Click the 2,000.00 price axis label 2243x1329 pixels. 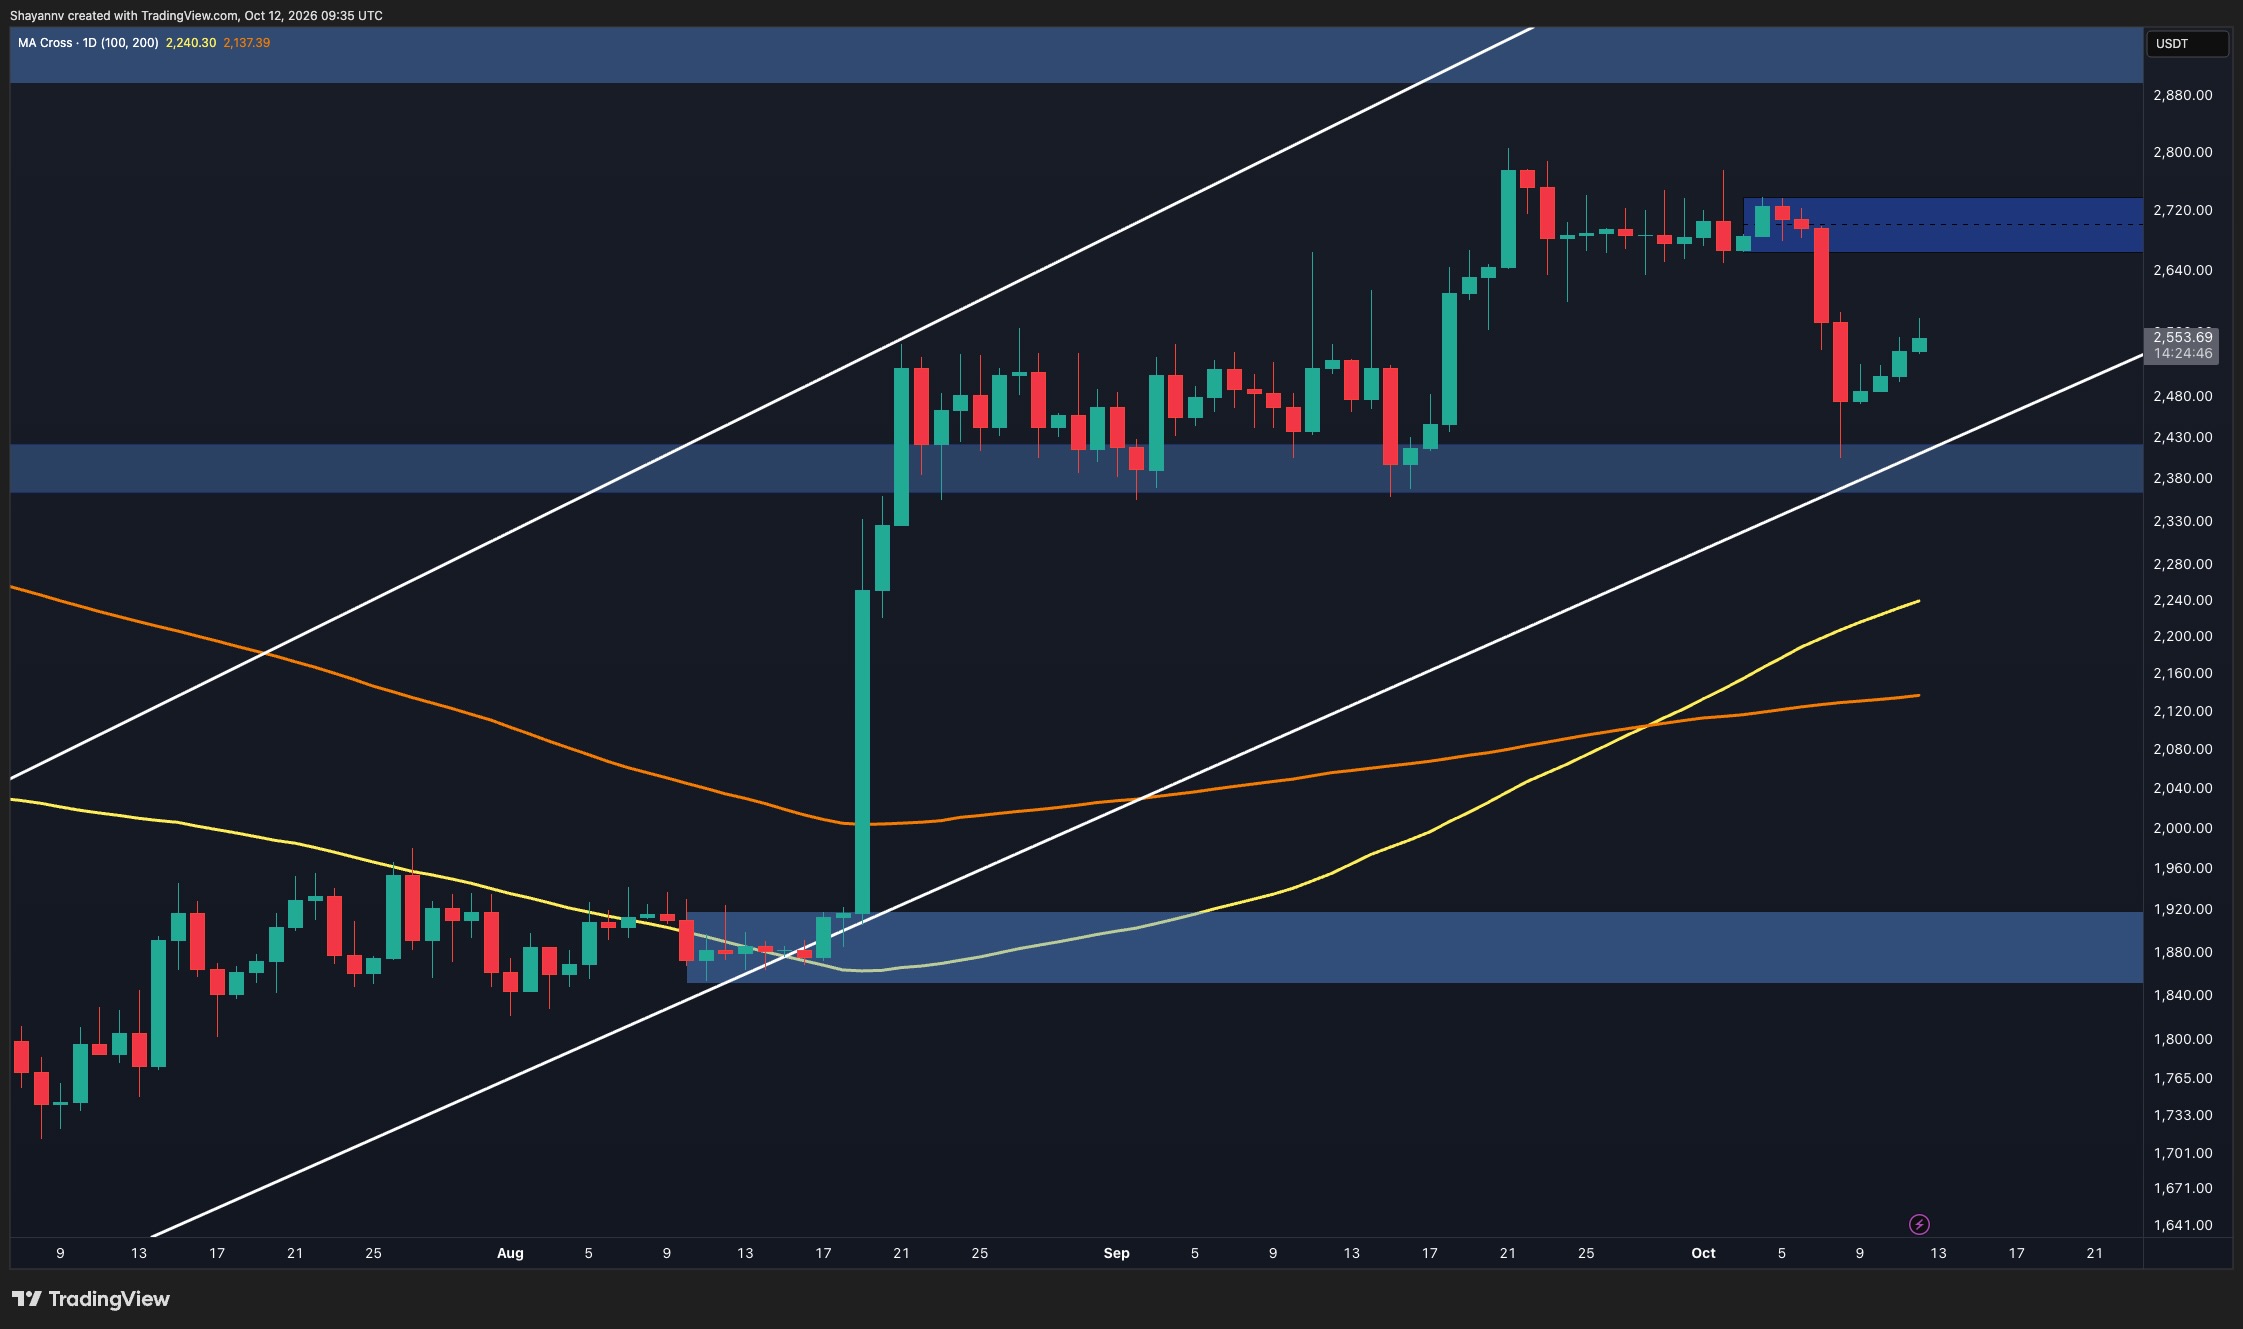pyautogui.click(x=2183, y=828)
